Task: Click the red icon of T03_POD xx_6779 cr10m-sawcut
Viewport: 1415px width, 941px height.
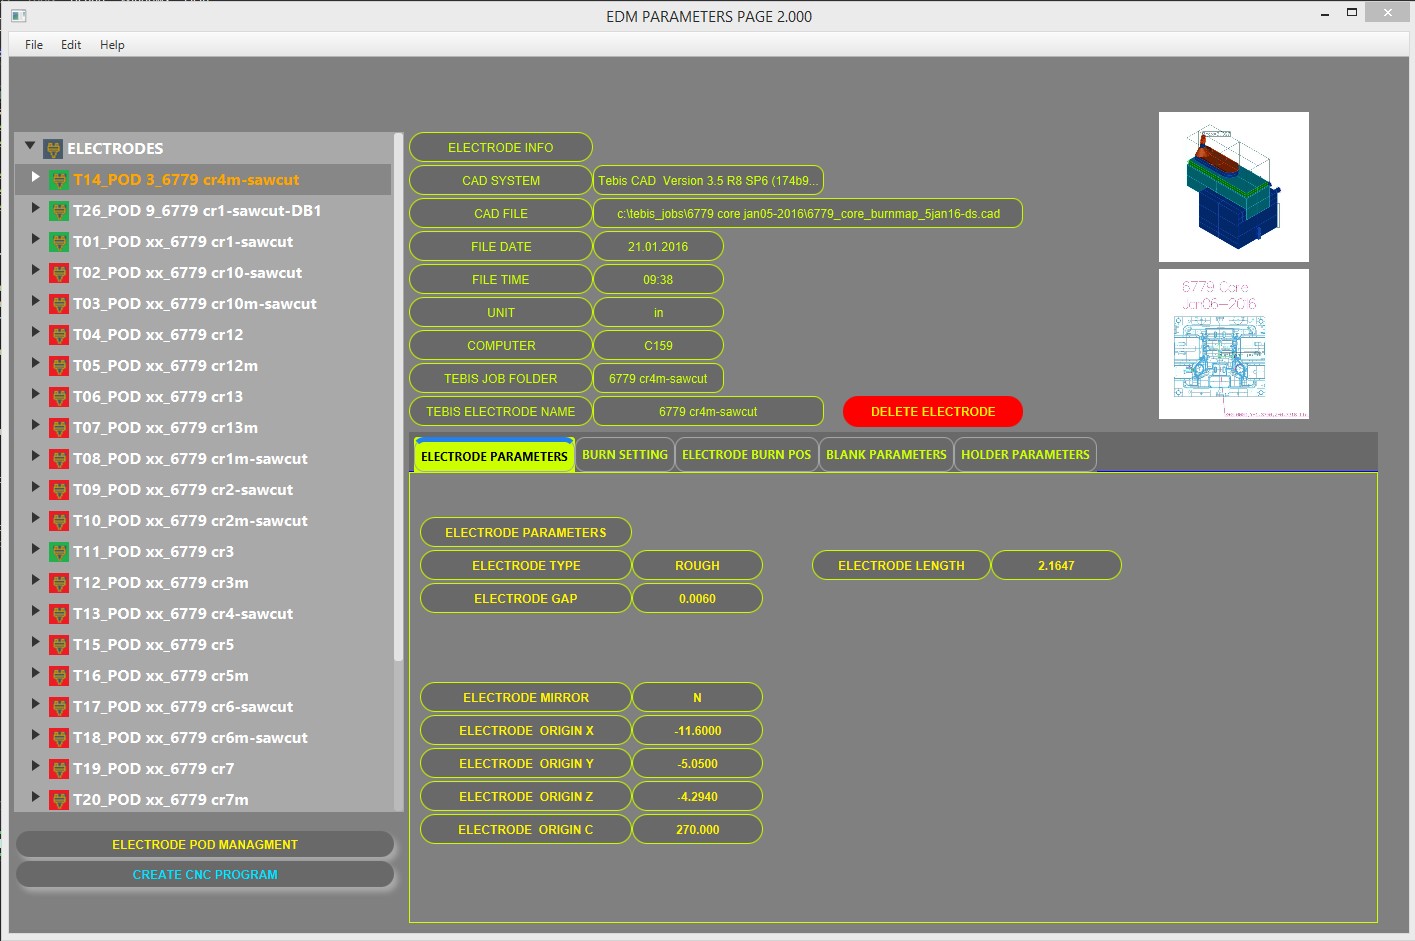Action: pyautogui.click(x=59, y=304)
